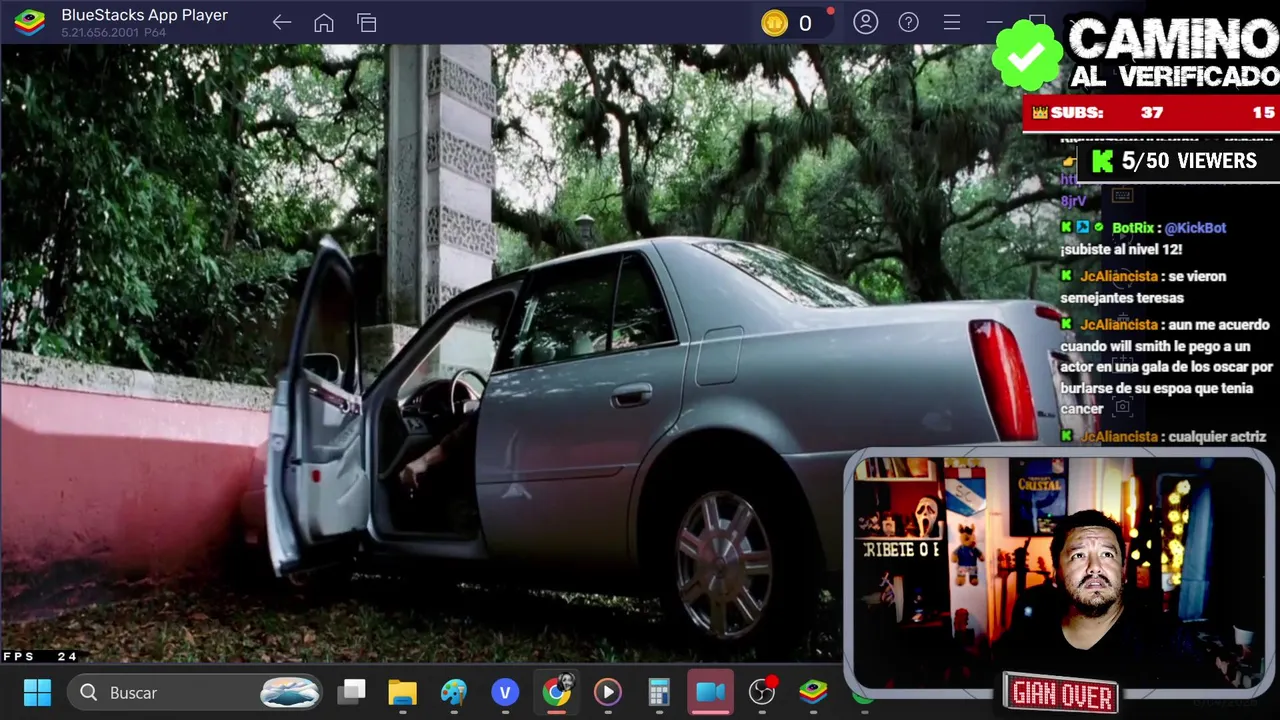Screen dimensions: 1280x720
Task: Click the Buscar search box in taskbar
Action: point(196,692)
